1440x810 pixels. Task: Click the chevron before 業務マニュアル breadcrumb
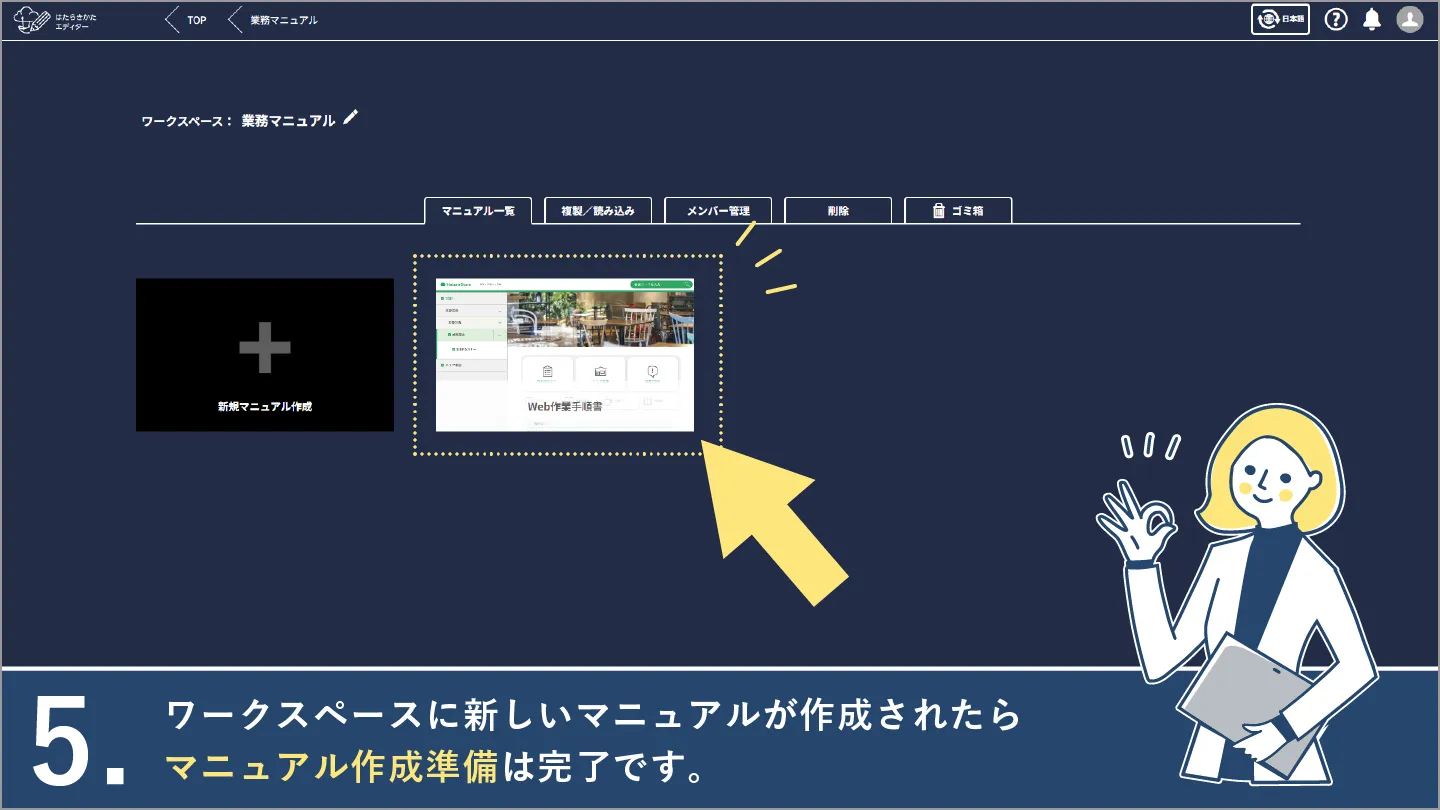pyautogui.click(x=235, y=20)
